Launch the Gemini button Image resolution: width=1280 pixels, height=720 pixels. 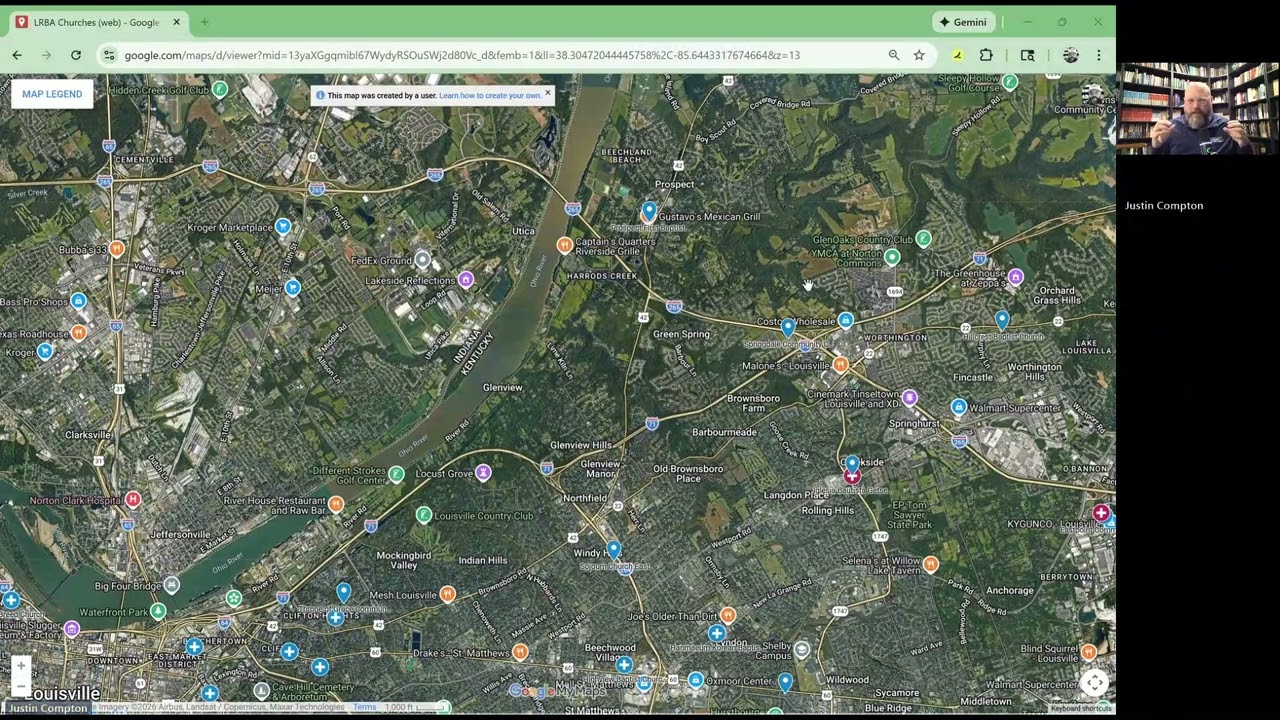(964, 22)
